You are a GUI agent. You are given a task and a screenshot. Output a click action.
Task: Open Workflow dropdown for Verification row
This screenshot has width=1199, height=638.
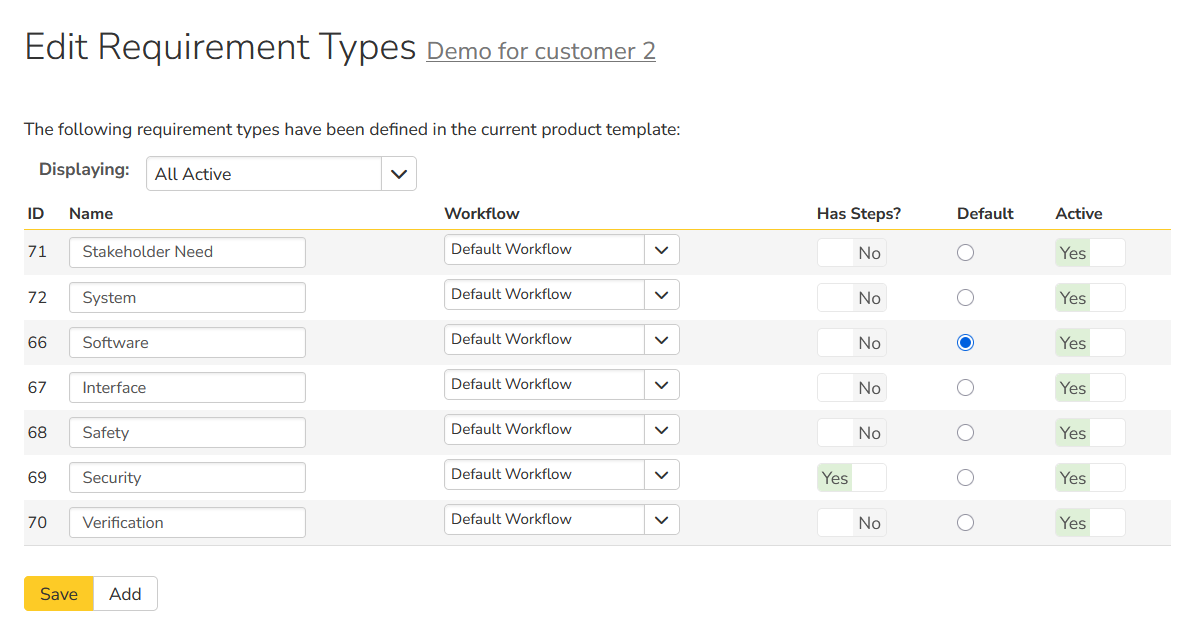coord(561,520)
